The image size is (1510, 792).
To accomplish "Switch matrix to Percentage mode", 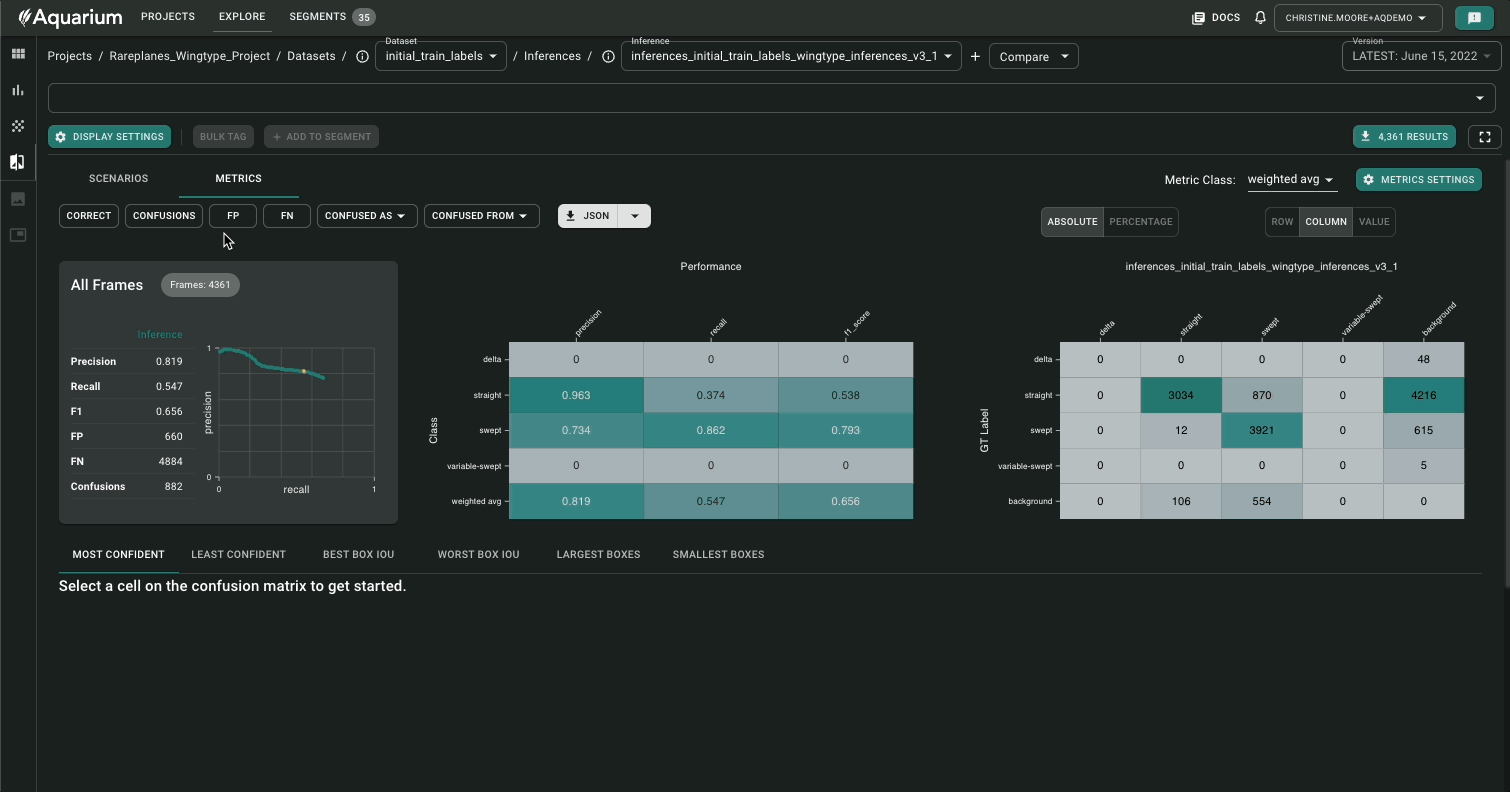I will pos(1141,222).
